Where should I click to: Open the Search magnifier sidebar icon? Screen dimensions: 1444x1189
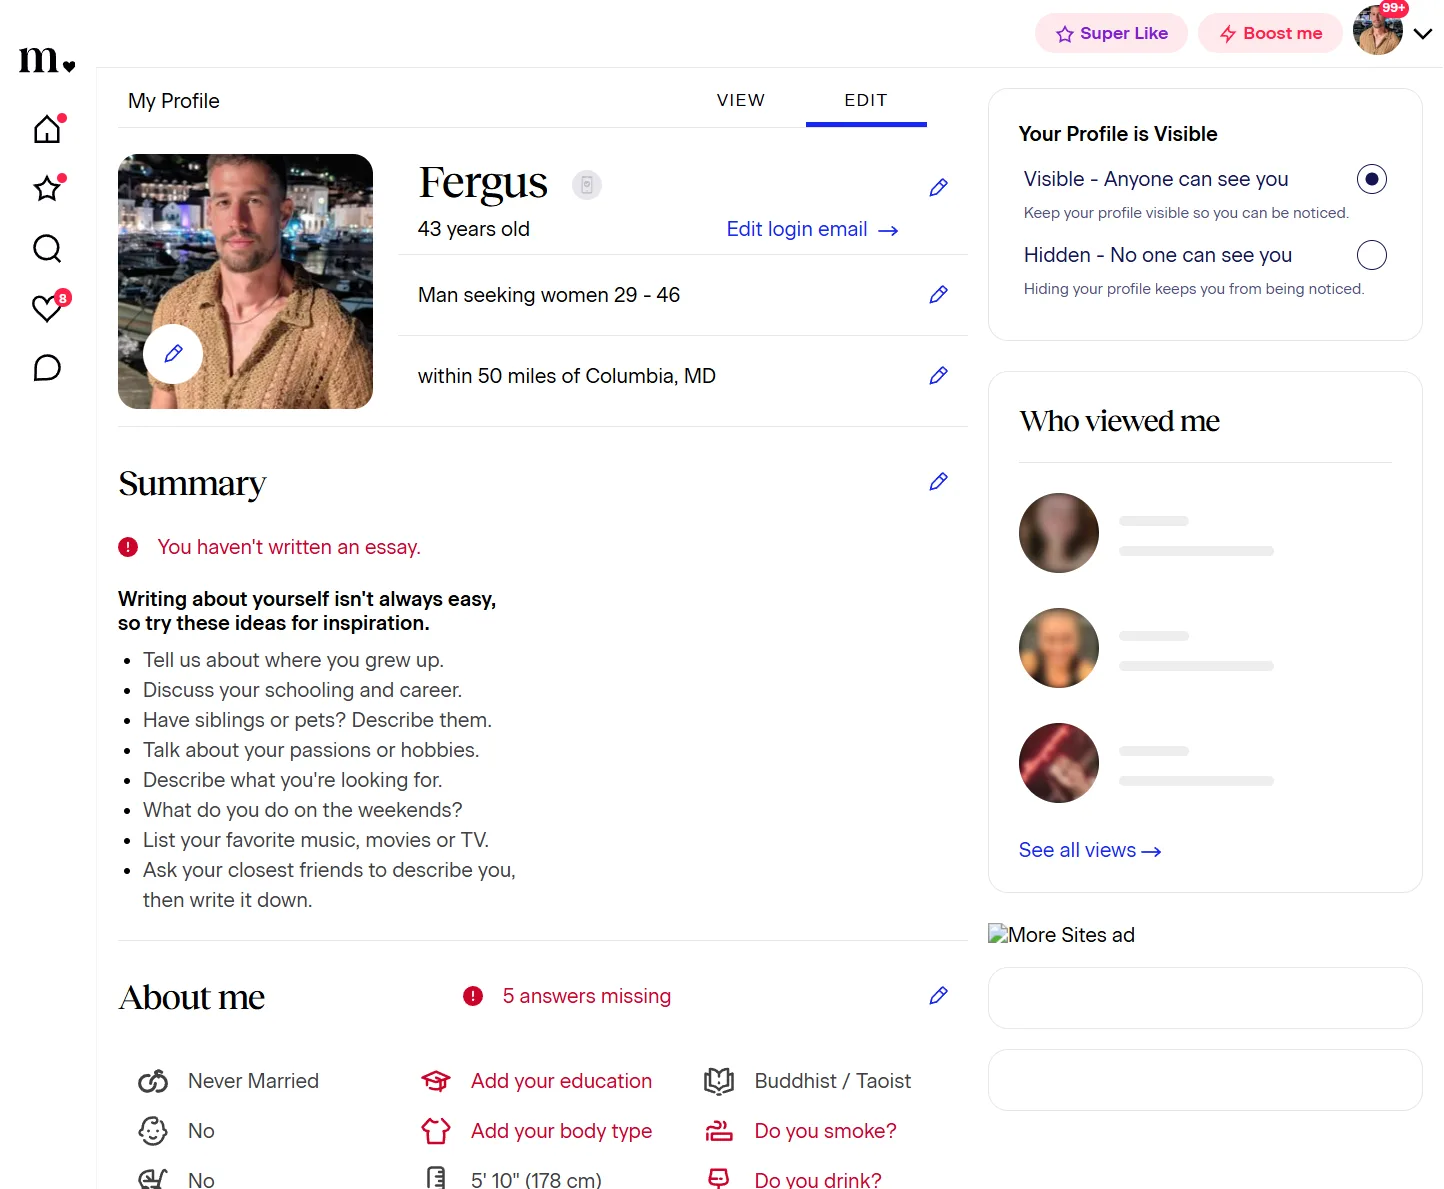click(x=47, y=248)
